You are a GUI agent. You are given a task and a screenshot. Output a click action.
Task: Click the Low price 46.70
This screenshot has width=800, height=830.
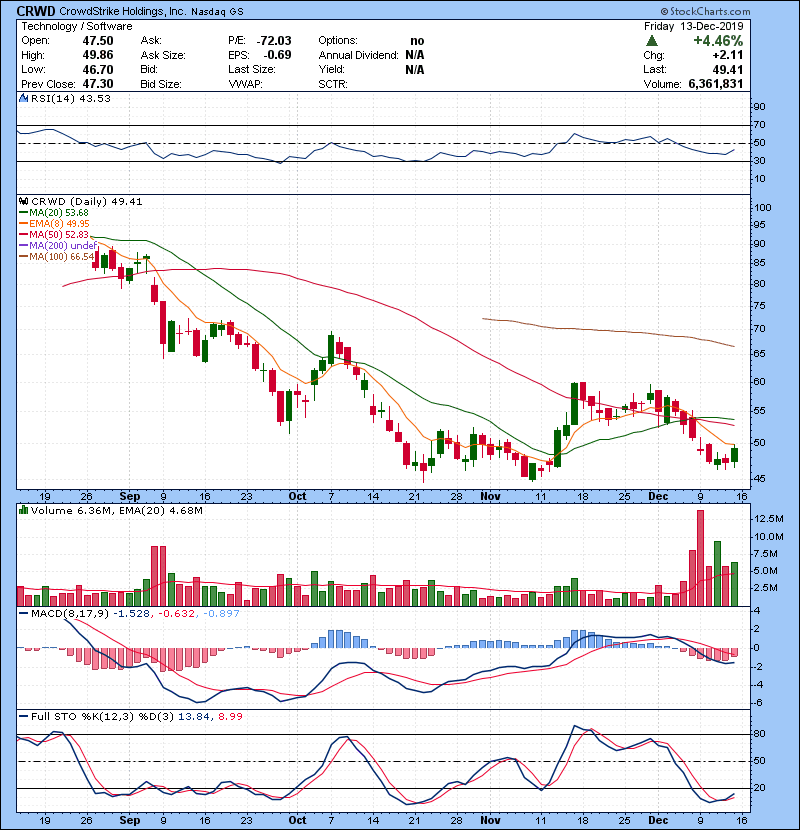tap(98, 69)
